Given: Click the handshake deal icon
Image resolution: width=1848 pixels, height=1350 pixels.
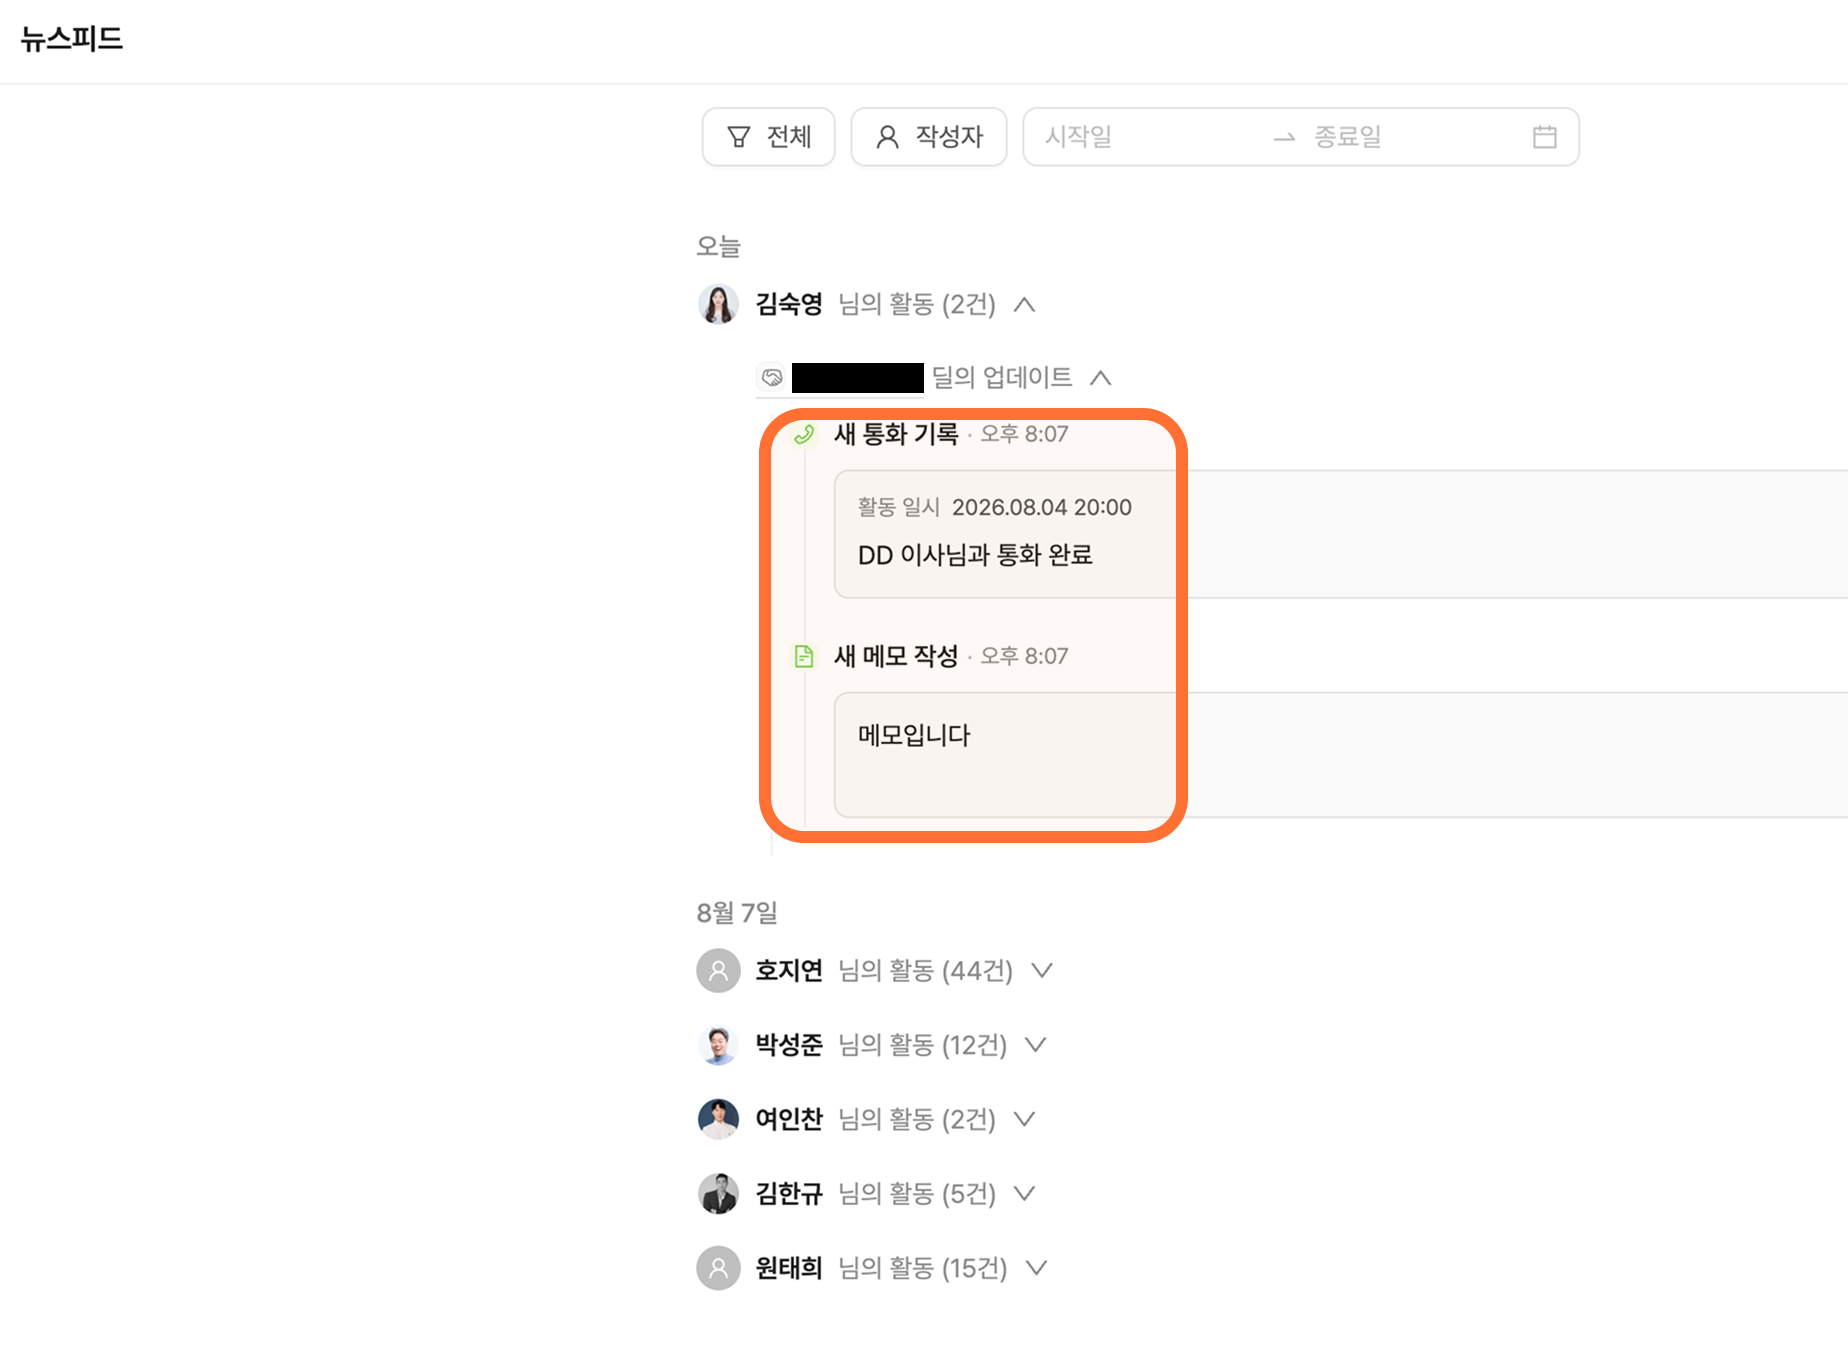Looking at the screenshot, I should [772, 377].
